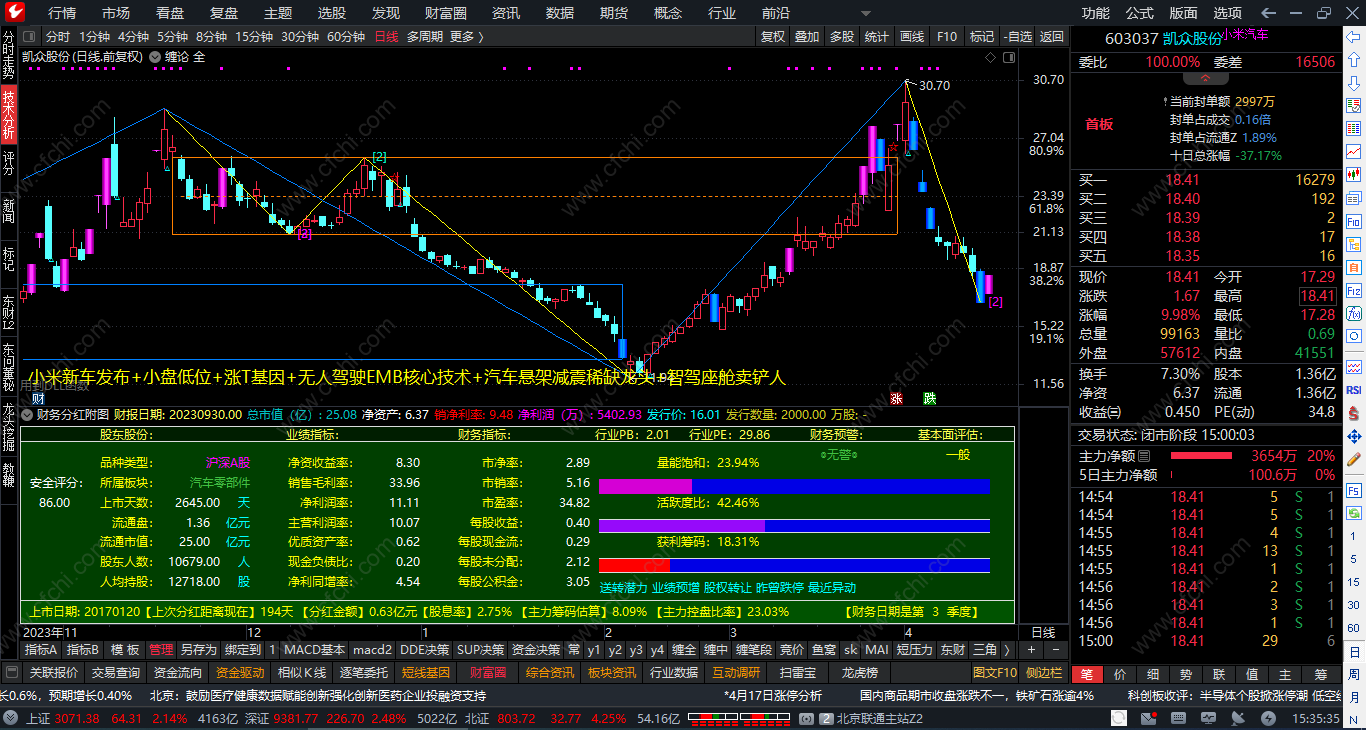Toggle the 侧边栏 sidebar button
Screen dimensions: 1366x730
coord(1044,673)
